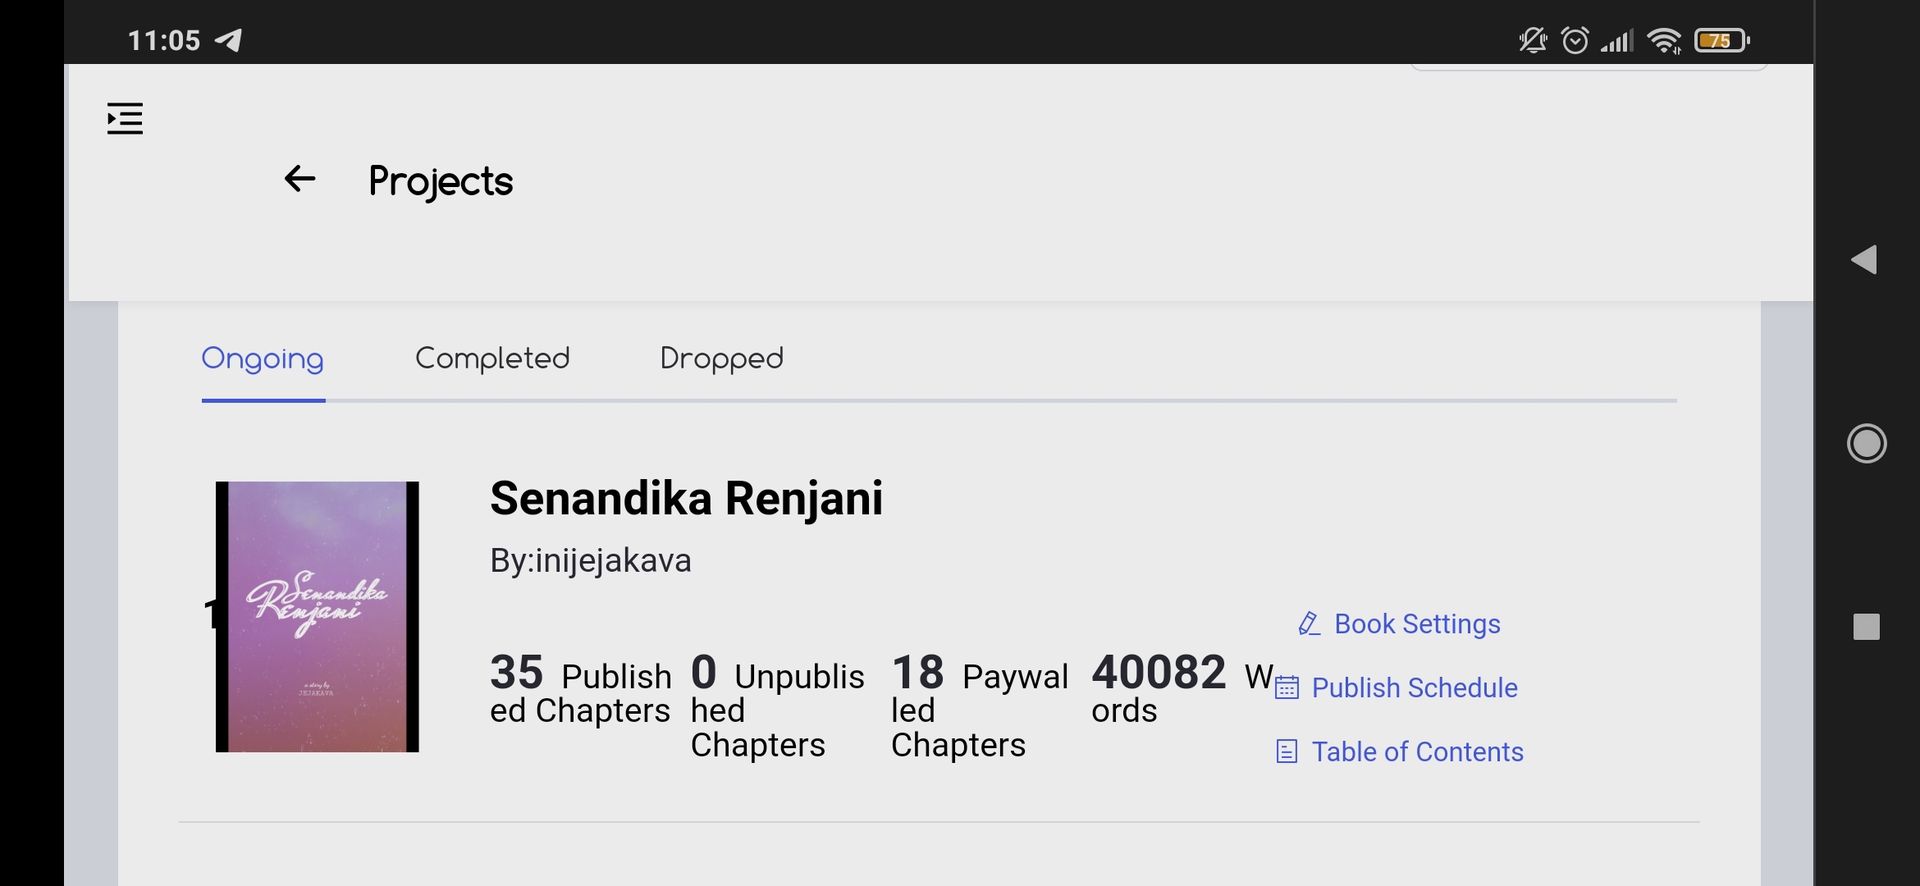Image resolution: width=1920 pixels, height=886 pixels.
Task: Tap the battery indicator showing 75
Action: coord(1722,40)
